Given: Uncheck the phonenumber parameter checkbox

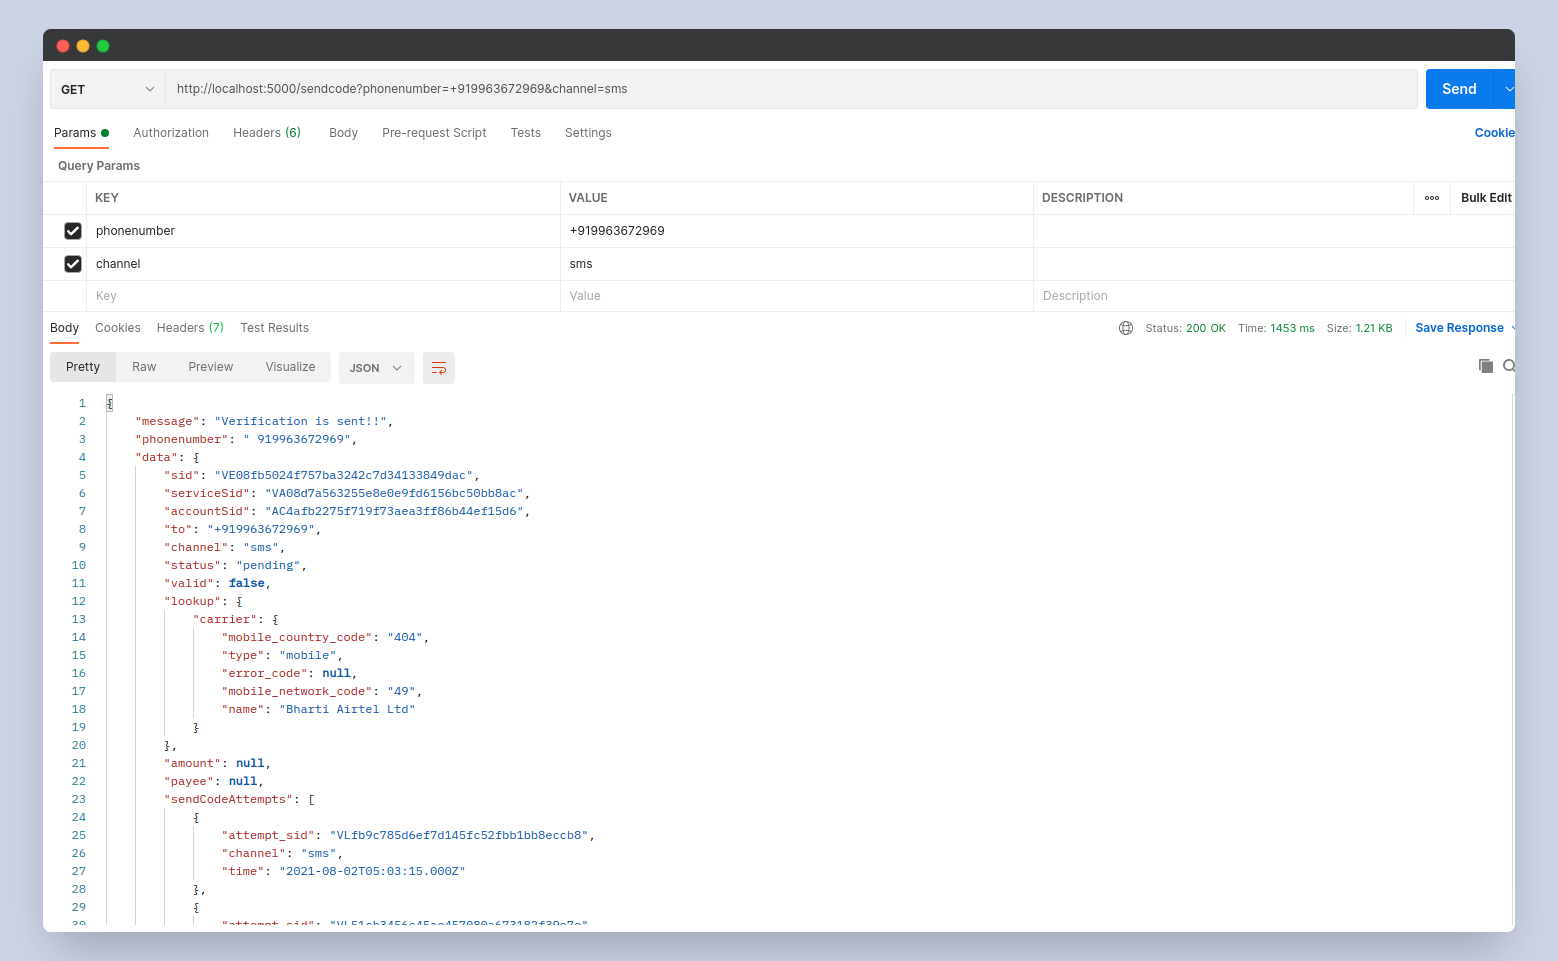Looking at the screenshot, I should 73,231.
